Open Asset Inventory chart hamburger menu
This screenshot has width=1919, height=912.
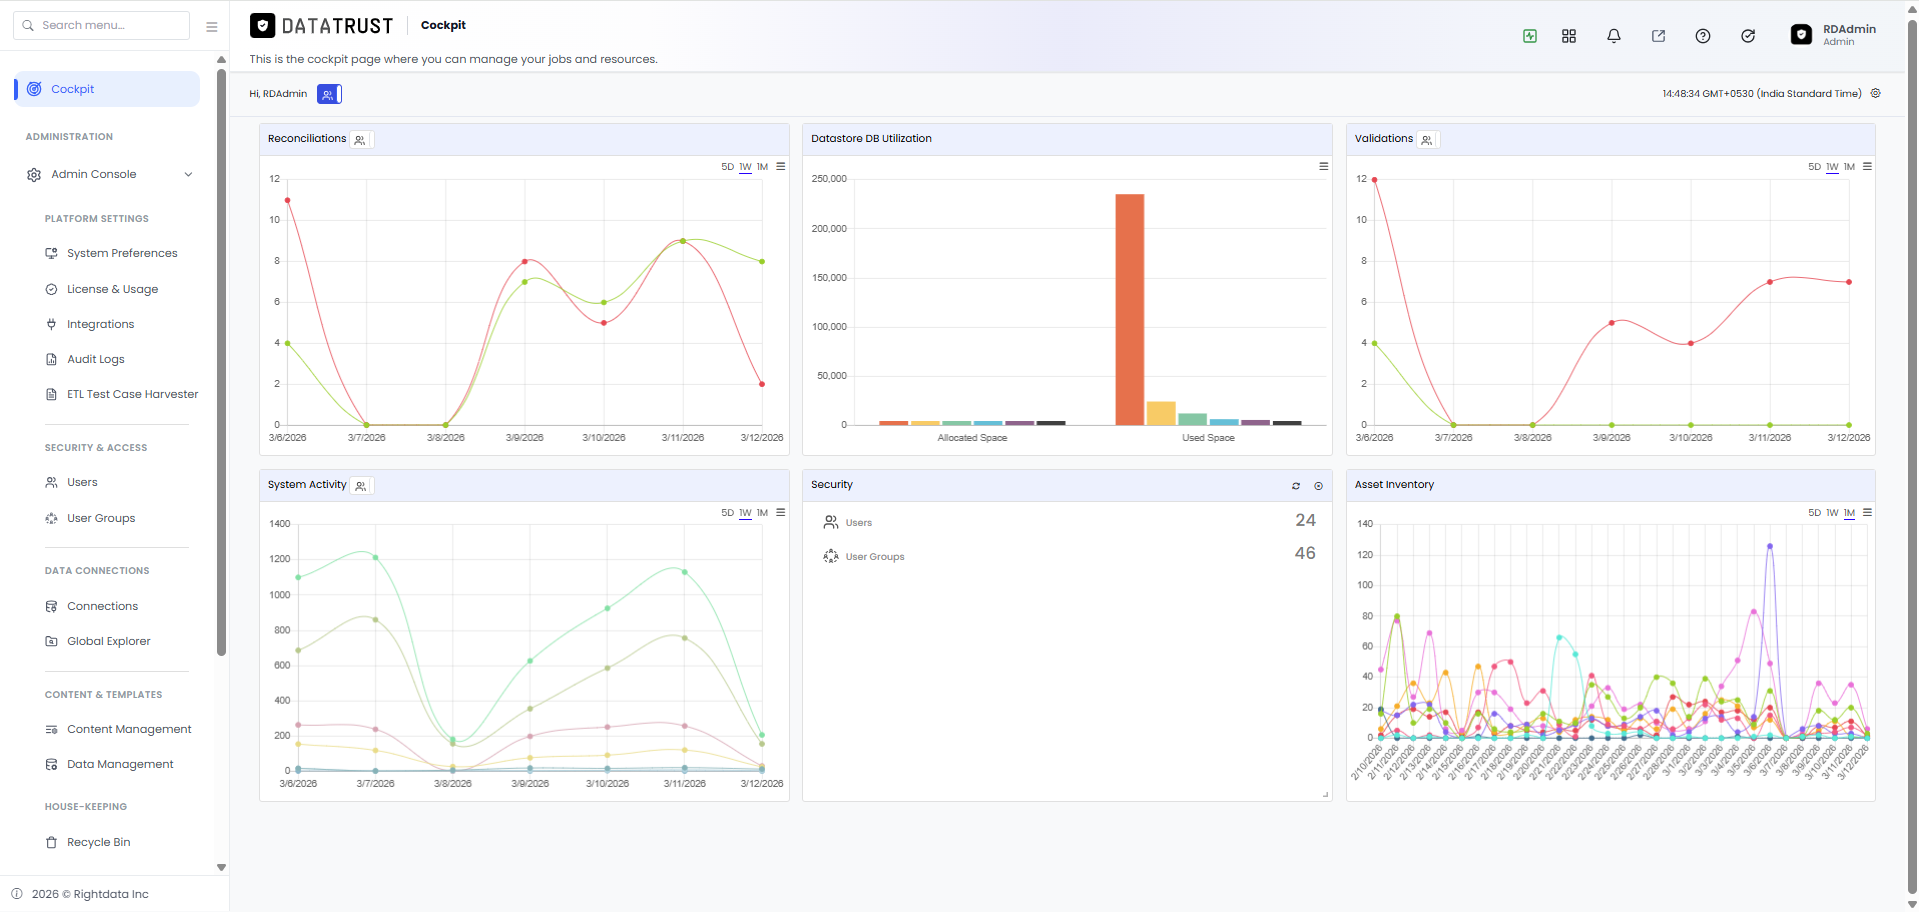click(1867, 512)
